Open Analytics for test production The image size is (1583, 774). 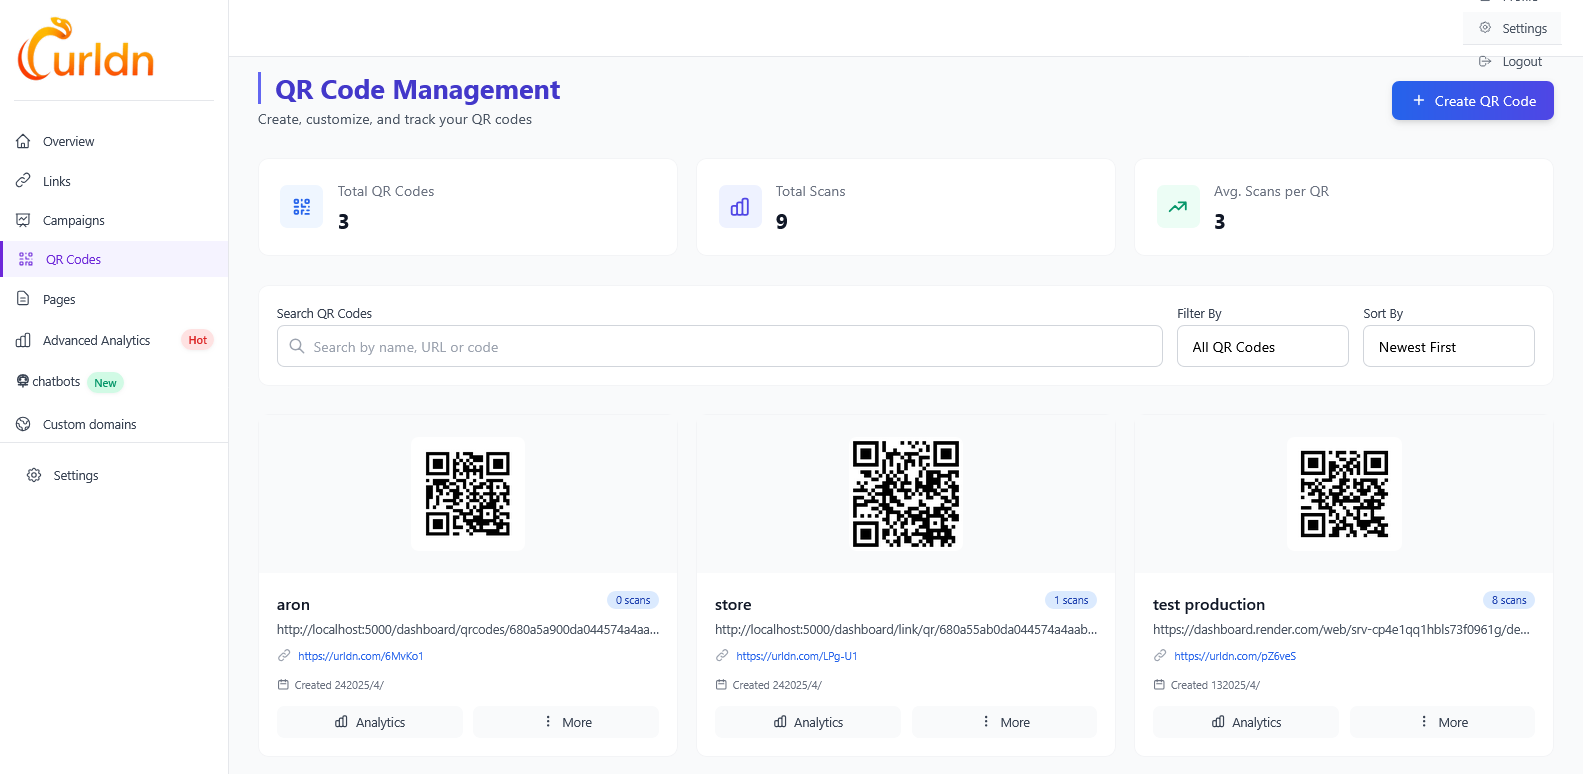tap(1245, 722)
